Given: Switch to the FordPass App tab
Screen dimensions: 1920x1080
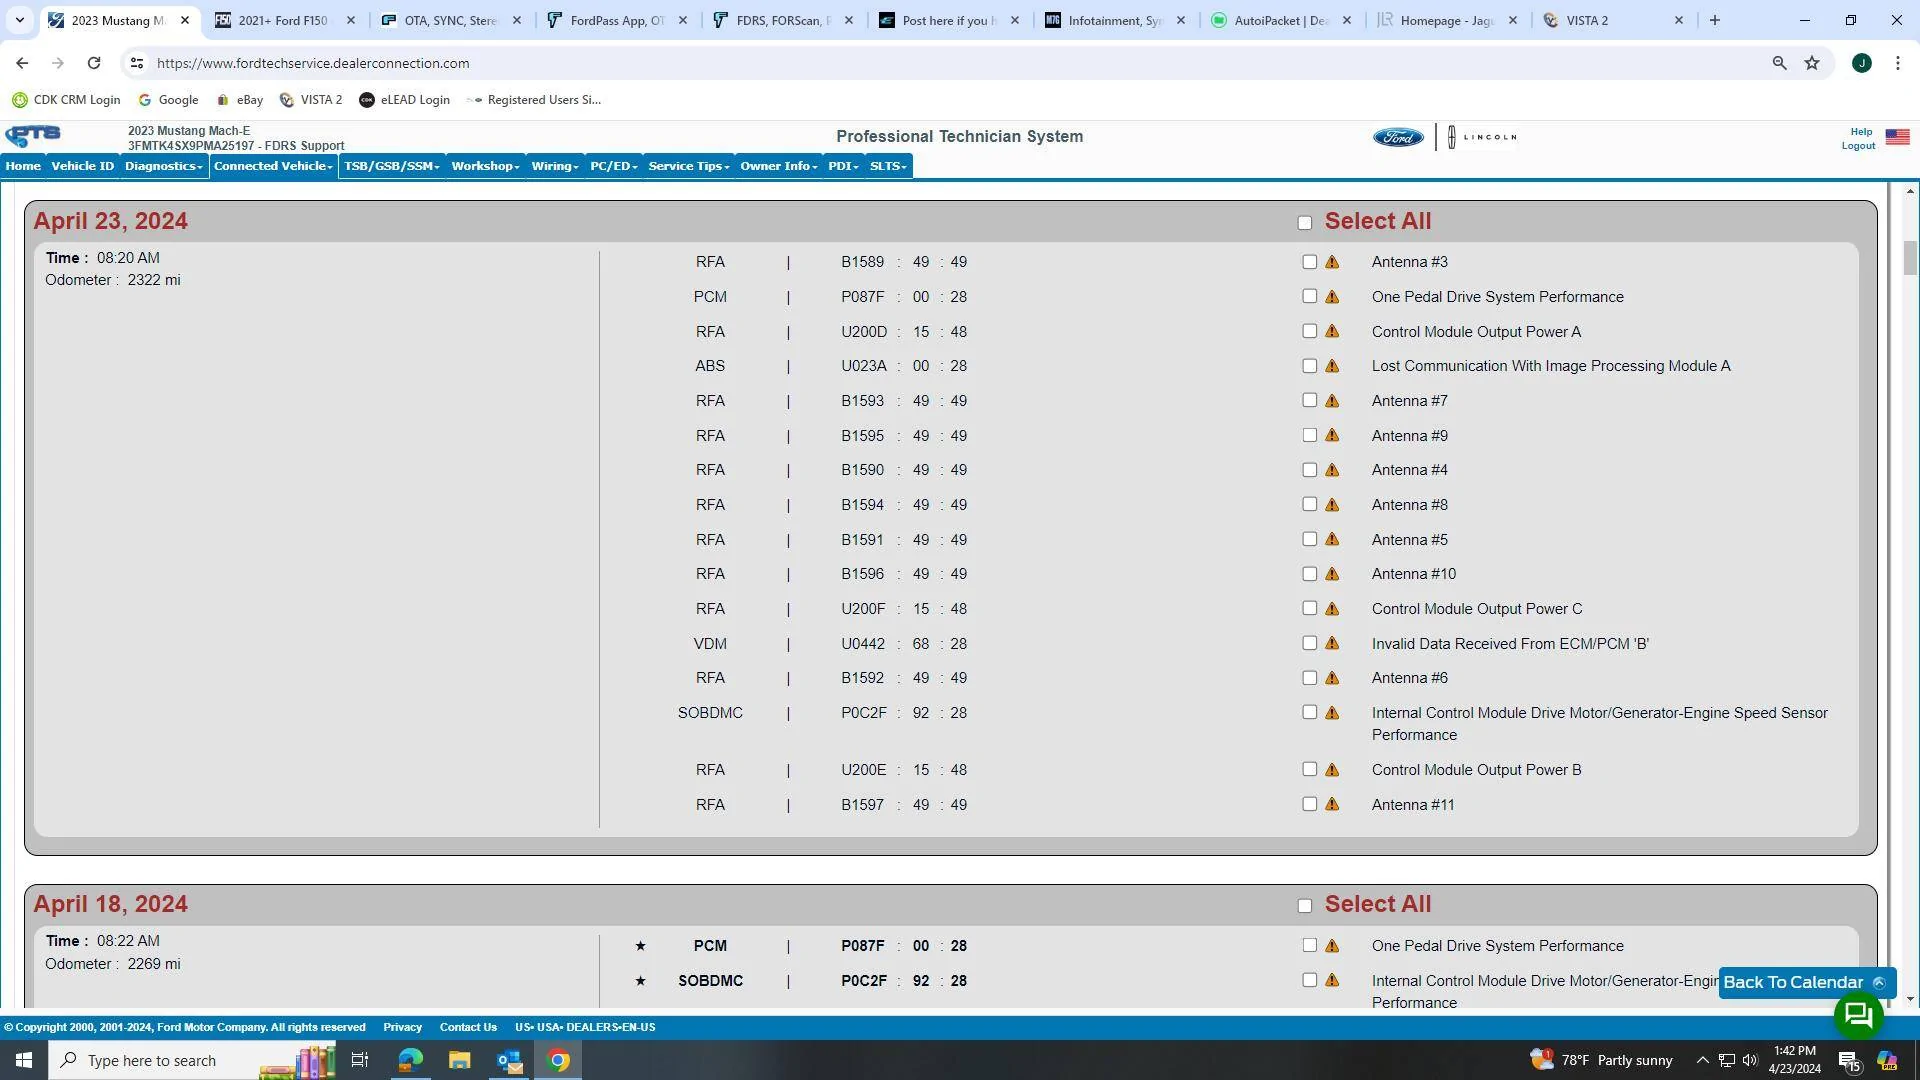Looking at the screenshot, I should click(x=617, y=20).
